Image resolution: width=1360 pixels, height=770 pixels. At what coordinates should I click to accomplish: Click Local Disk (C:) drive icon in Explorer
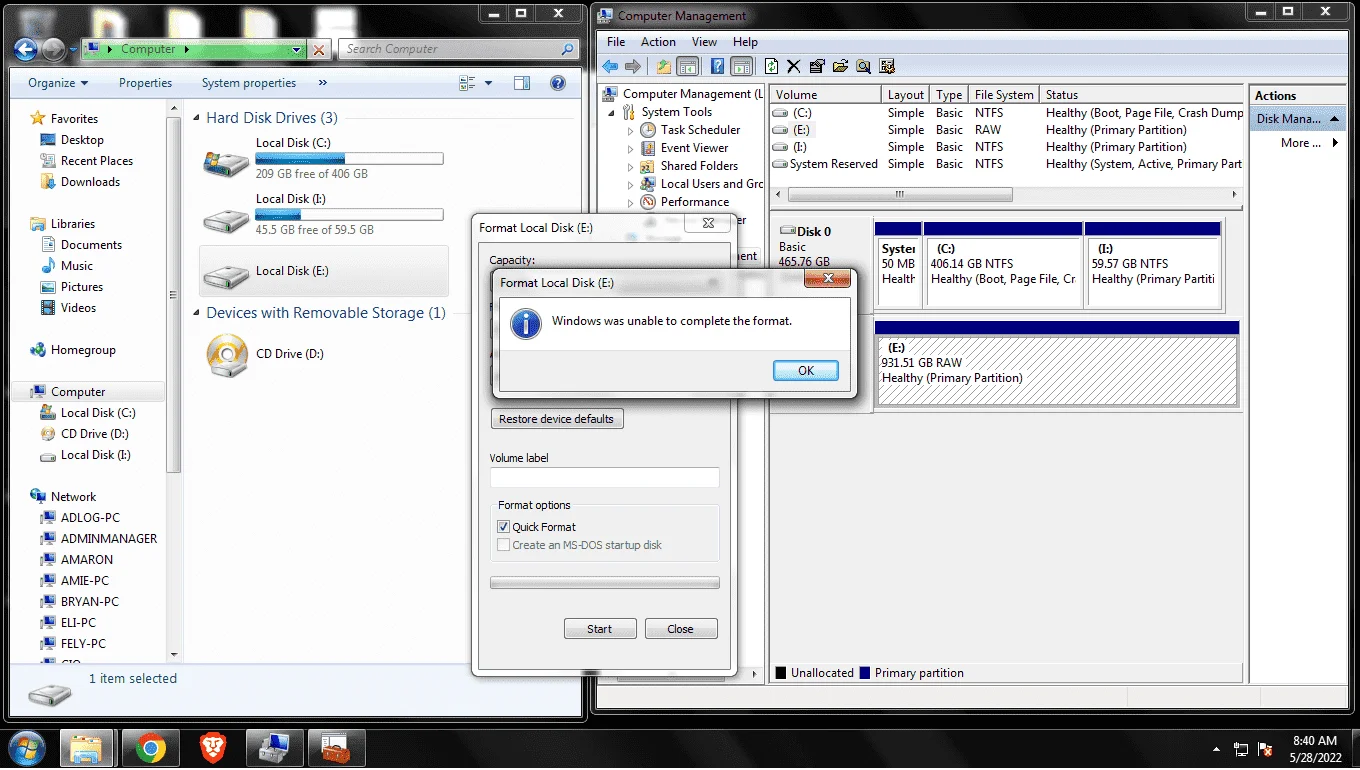coord(225,161)
